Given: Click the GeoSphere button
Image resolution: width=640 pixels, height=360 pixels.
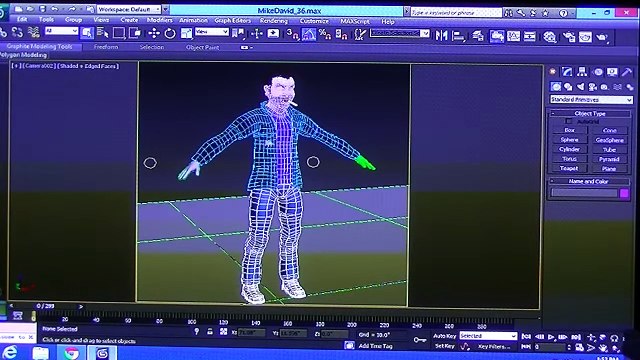Looking at the screenshot, I should click(609, 140).
